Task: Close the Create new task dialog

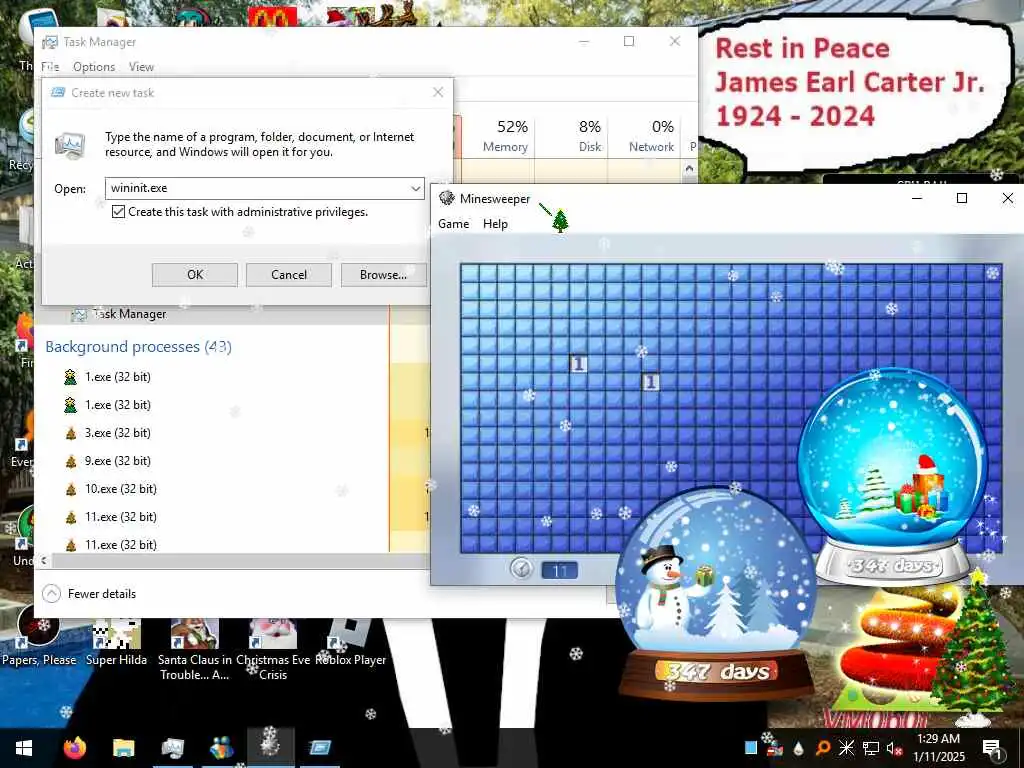Action: pyautogui.click(x=438, y=93)
